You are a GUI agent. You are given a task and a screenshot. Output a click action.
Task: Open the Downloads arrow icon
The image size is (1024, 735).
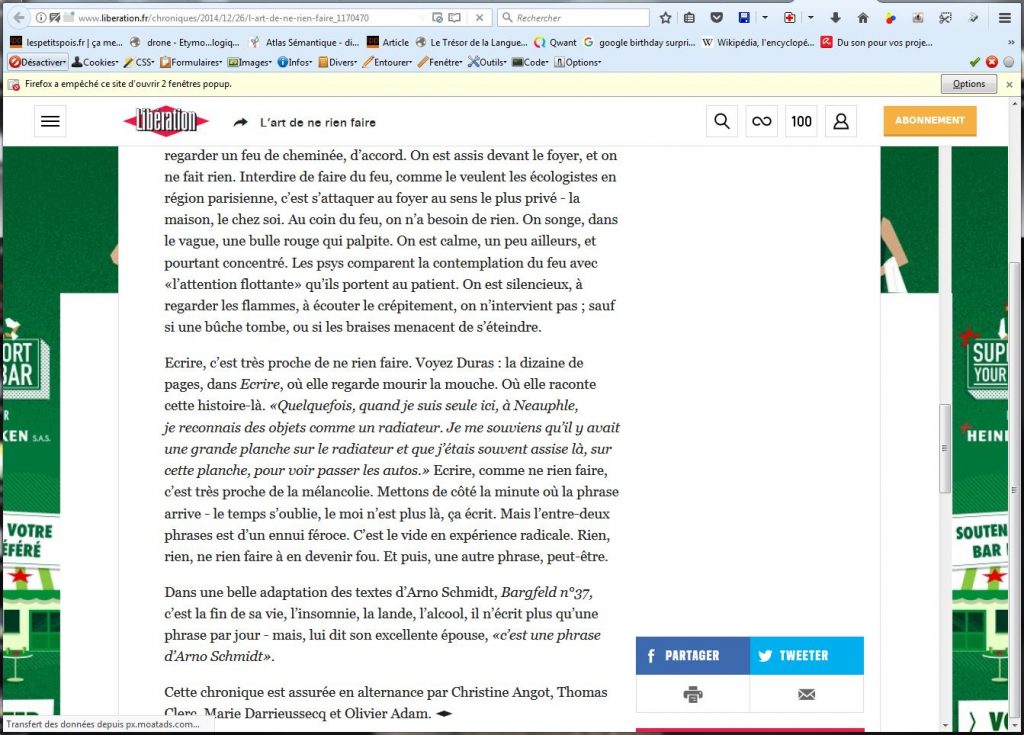tap(835, 18)
